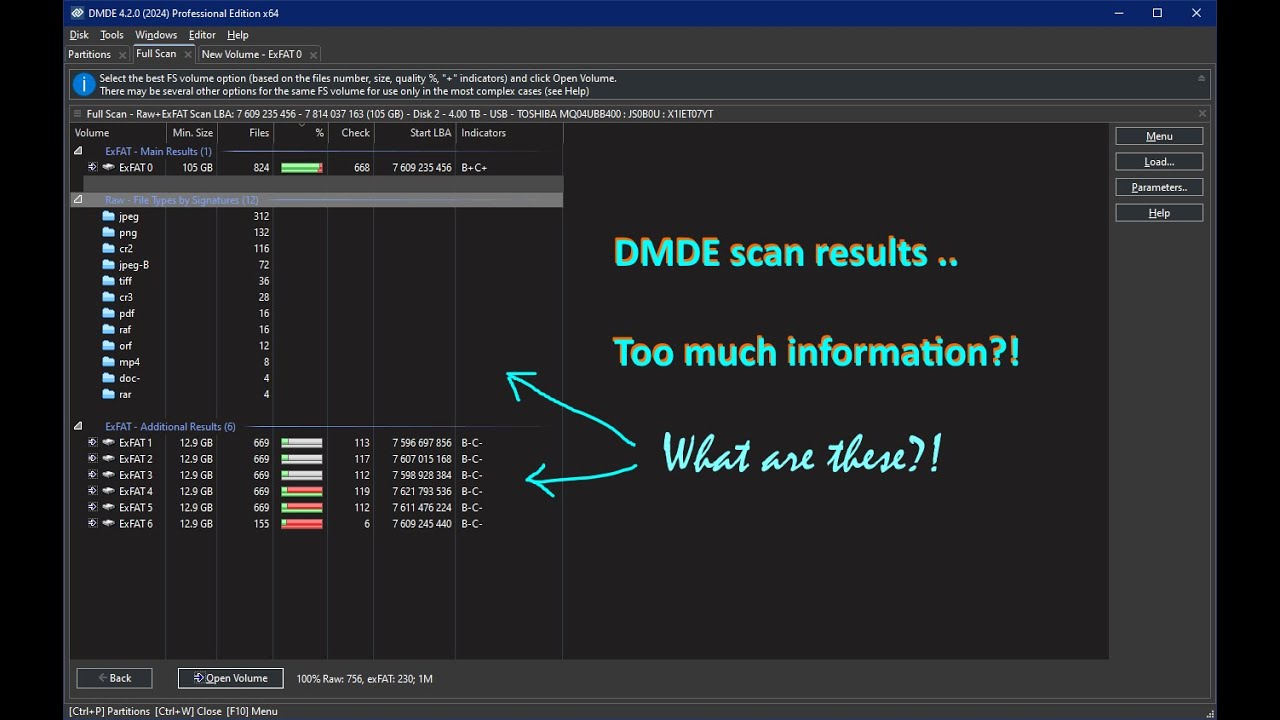1280x720 pixels.
Task: Sort by the Check column header
Action: point(351,132)
